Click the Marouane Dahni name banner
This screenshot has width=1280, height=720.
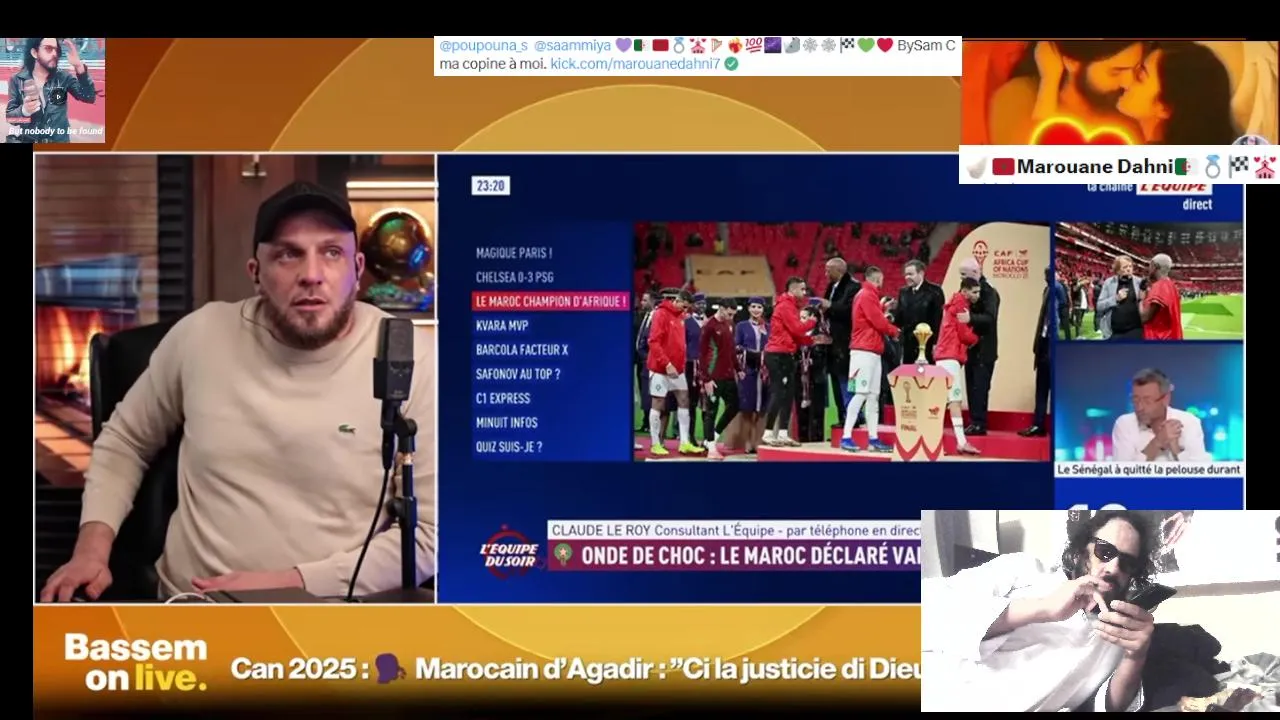coord(1119,166)
